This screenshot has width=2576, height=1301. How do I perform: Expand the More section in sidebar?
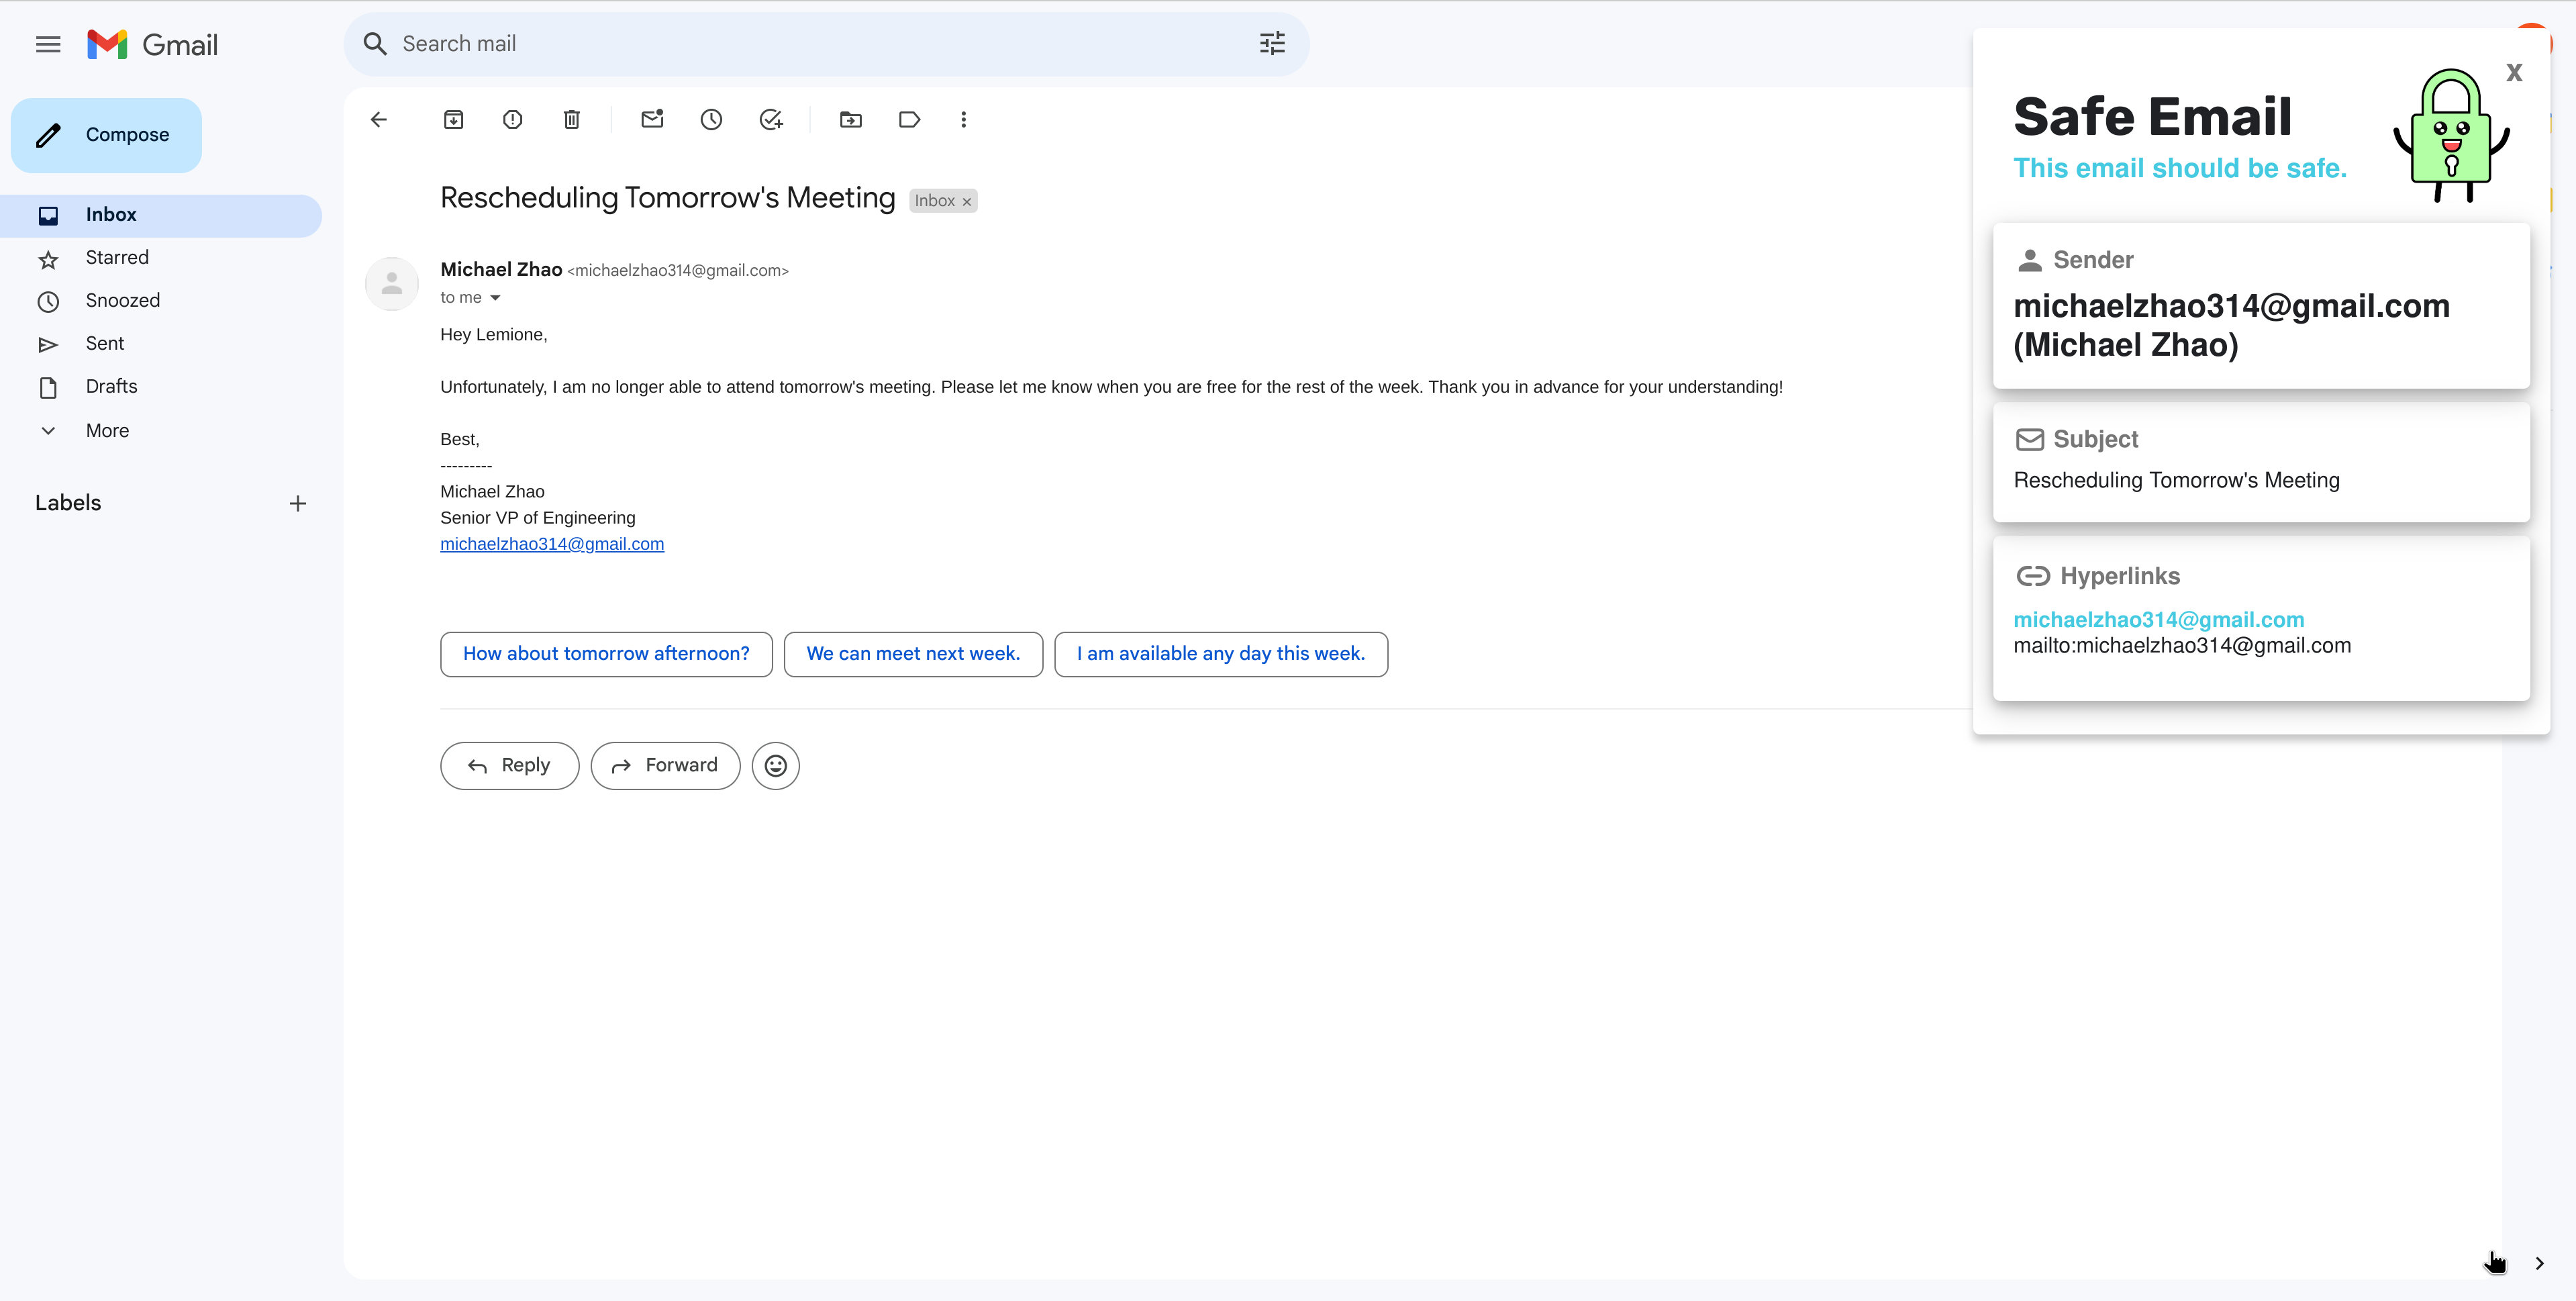[x=107, y=431]
